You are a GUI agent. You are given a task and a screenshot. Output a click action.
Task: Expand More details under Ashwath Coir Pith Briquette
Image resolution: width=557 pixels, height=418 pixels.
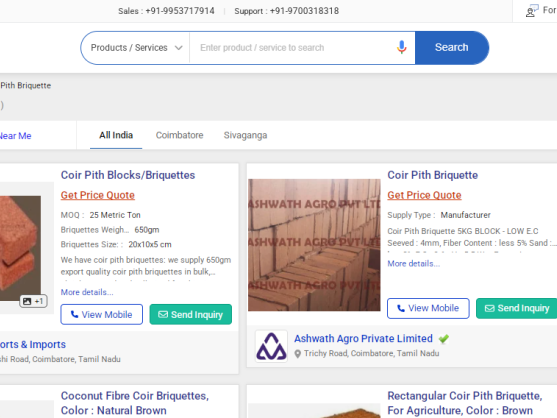(x=413, y=264)
